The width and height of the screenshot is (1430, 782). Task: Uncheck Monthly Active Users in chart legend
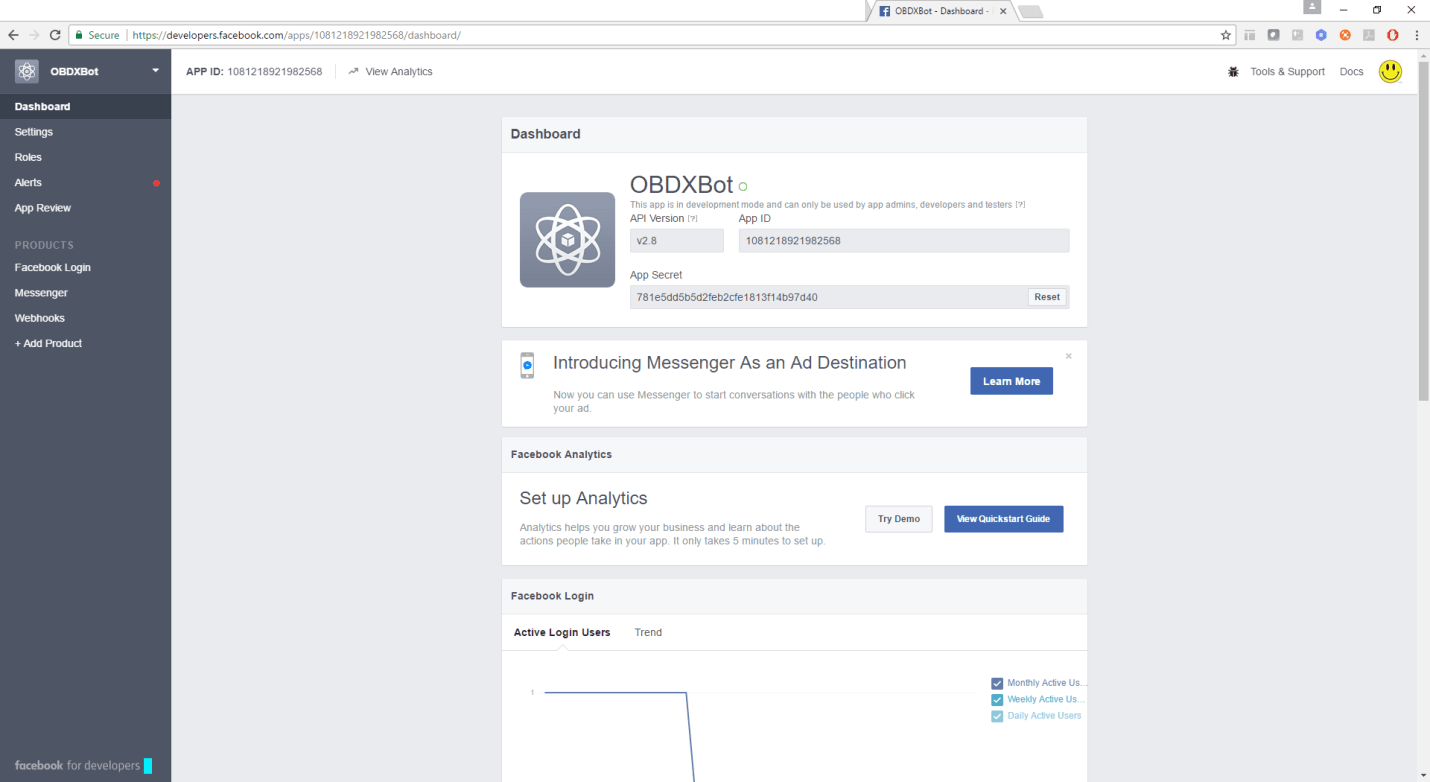pyautogui.click(x=997, y=683)
